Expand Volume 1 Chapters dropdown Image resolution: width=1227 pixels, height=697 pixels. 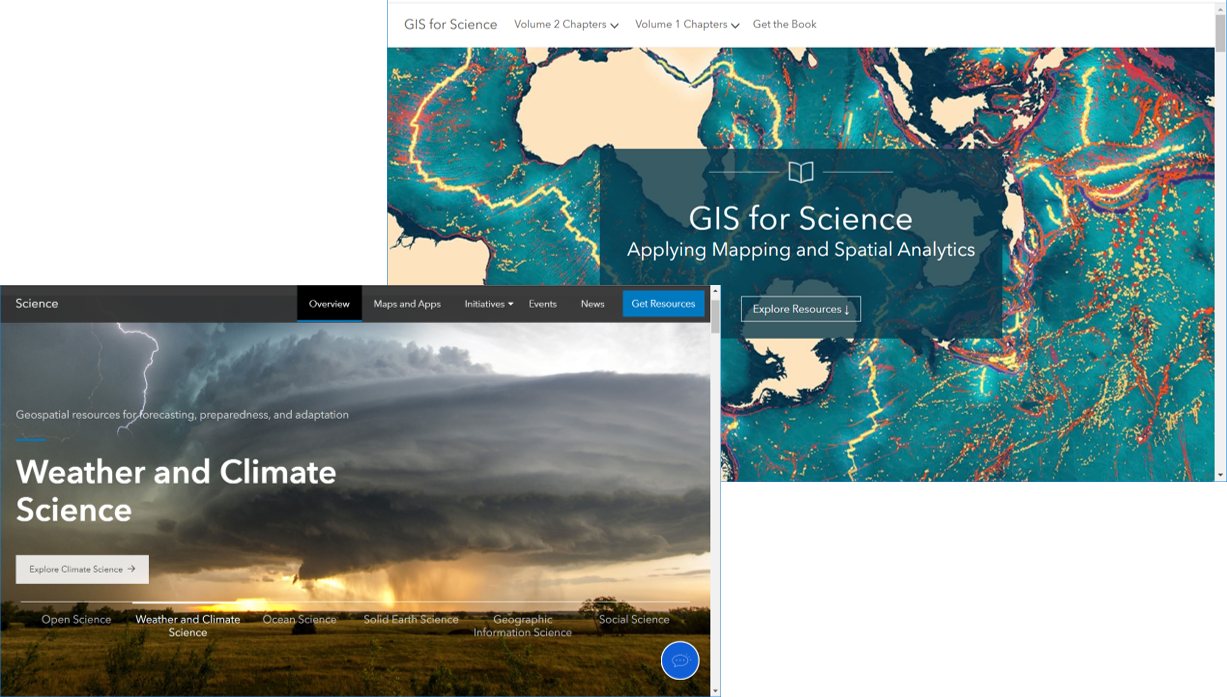click(687, 25)
